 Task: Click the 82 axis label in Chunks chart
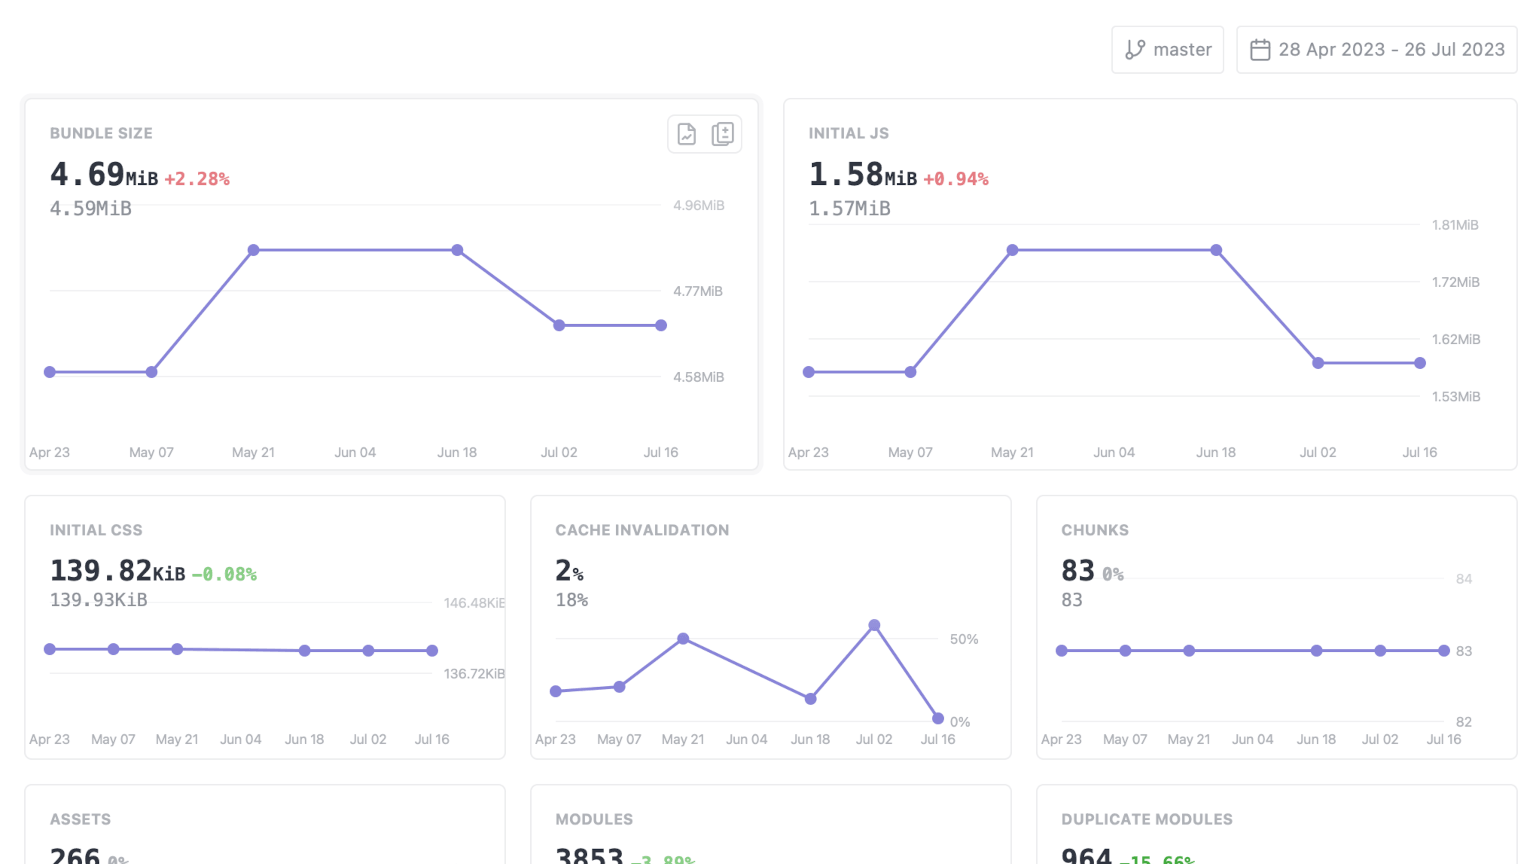click(x=1464, y=722)
